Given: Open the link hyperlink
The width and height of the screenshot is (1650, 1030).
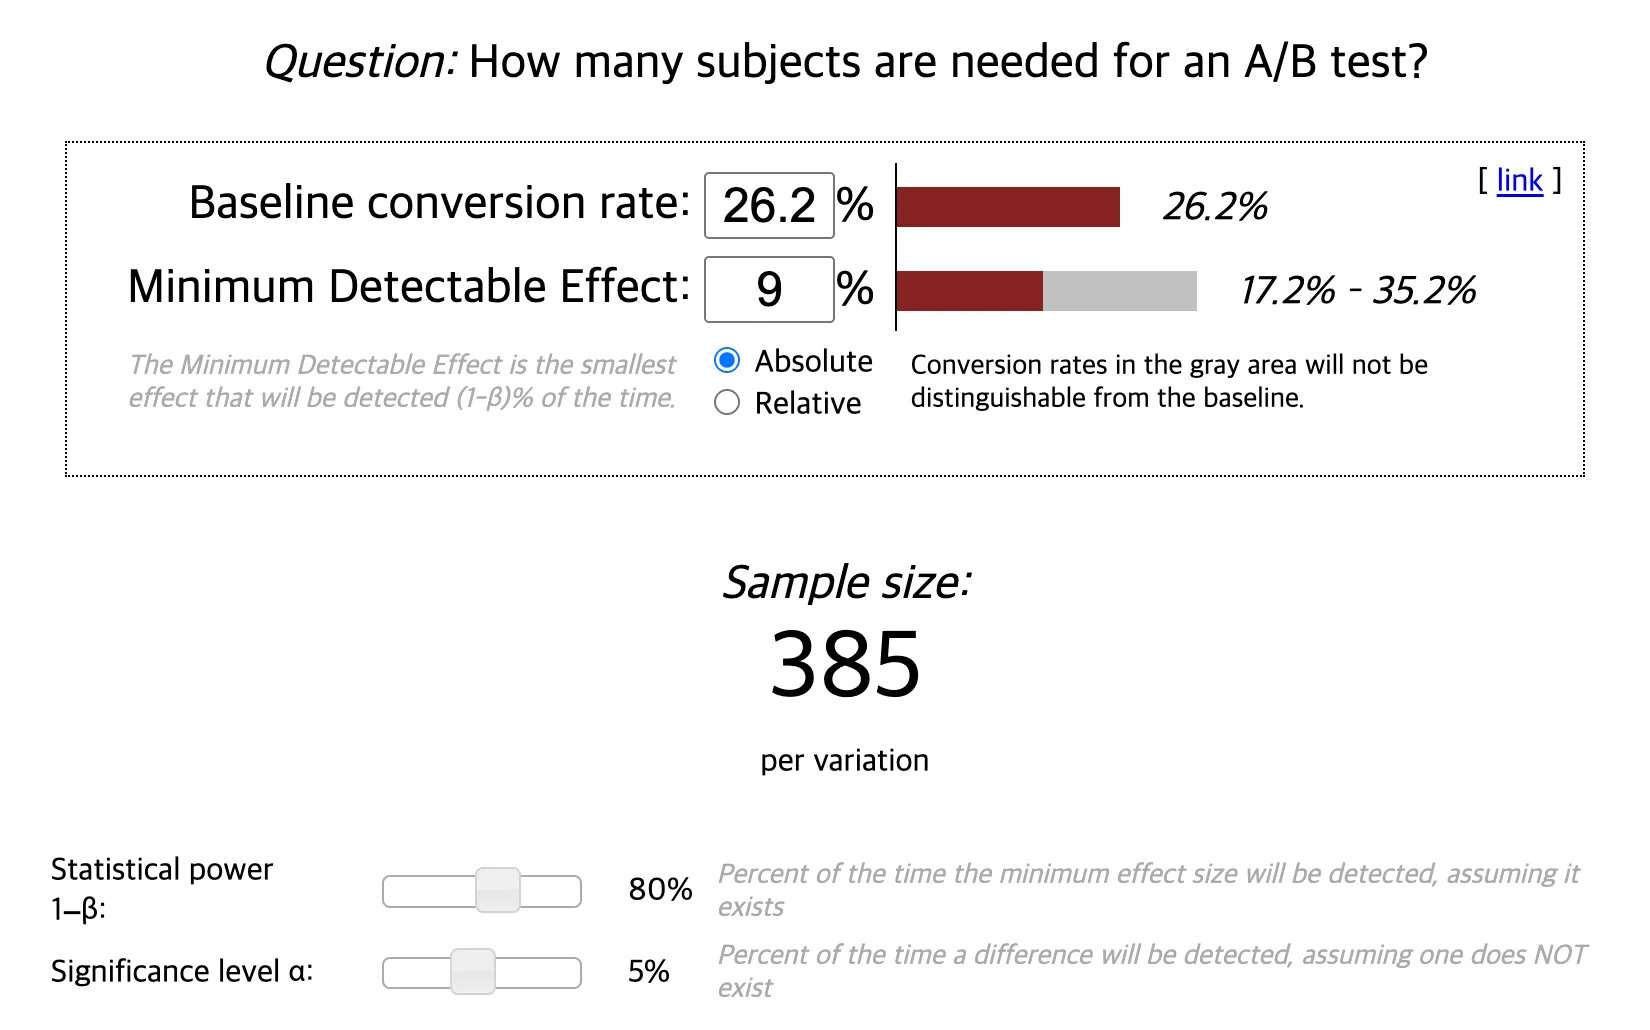Looking at the screenshot, I should click(1519, 180).
